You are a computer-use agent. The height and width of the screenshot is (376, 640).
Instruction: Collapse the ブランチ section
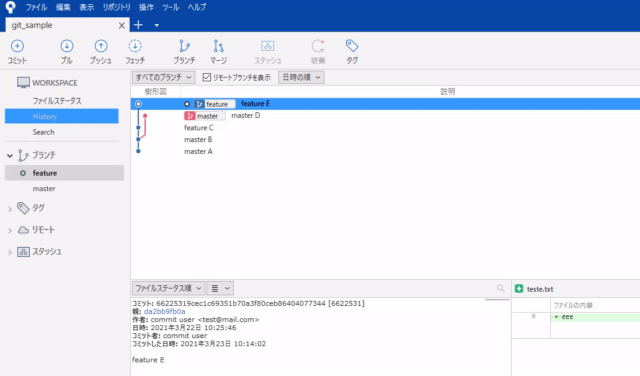tap(10, 156)
